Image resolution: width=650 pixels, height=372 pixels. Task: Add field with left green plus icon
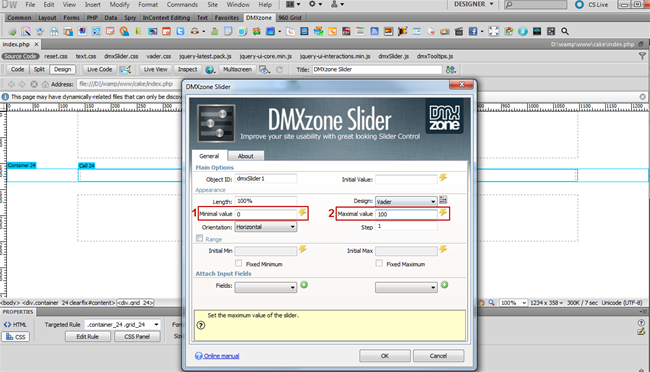click(x=304, y=285)
